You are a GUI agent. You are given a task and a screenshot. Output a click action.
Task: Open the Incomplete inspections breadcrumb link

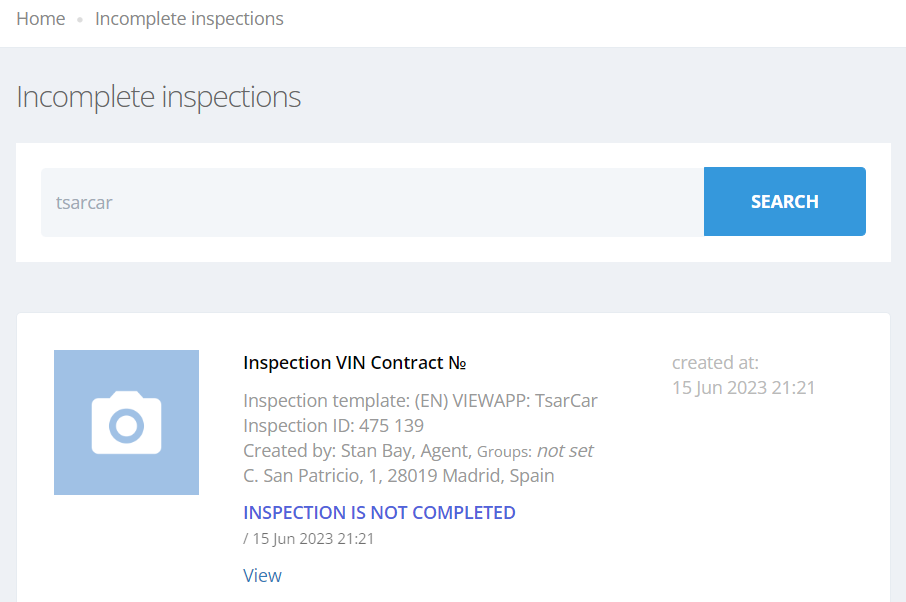189,19
